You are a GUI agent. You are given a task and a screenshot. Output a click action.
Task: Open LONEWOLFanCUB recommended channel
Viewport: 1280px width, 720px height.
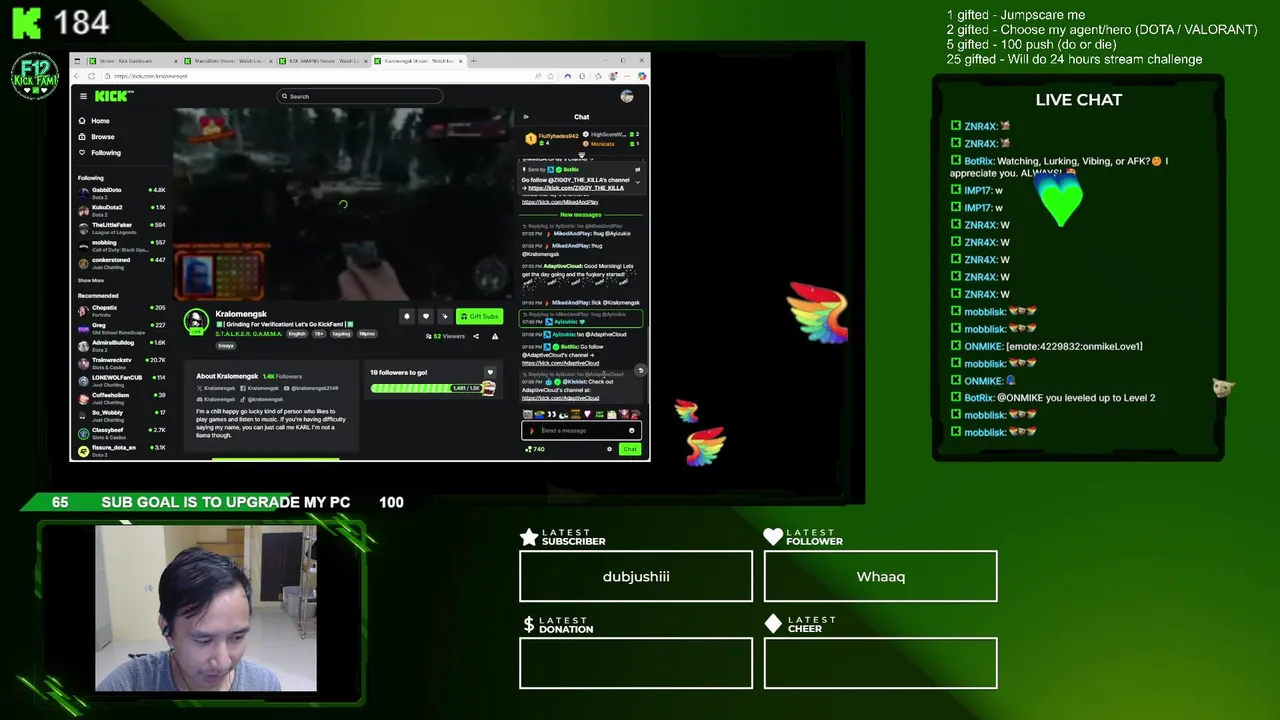pyautogui.click(x=121, y=379)
